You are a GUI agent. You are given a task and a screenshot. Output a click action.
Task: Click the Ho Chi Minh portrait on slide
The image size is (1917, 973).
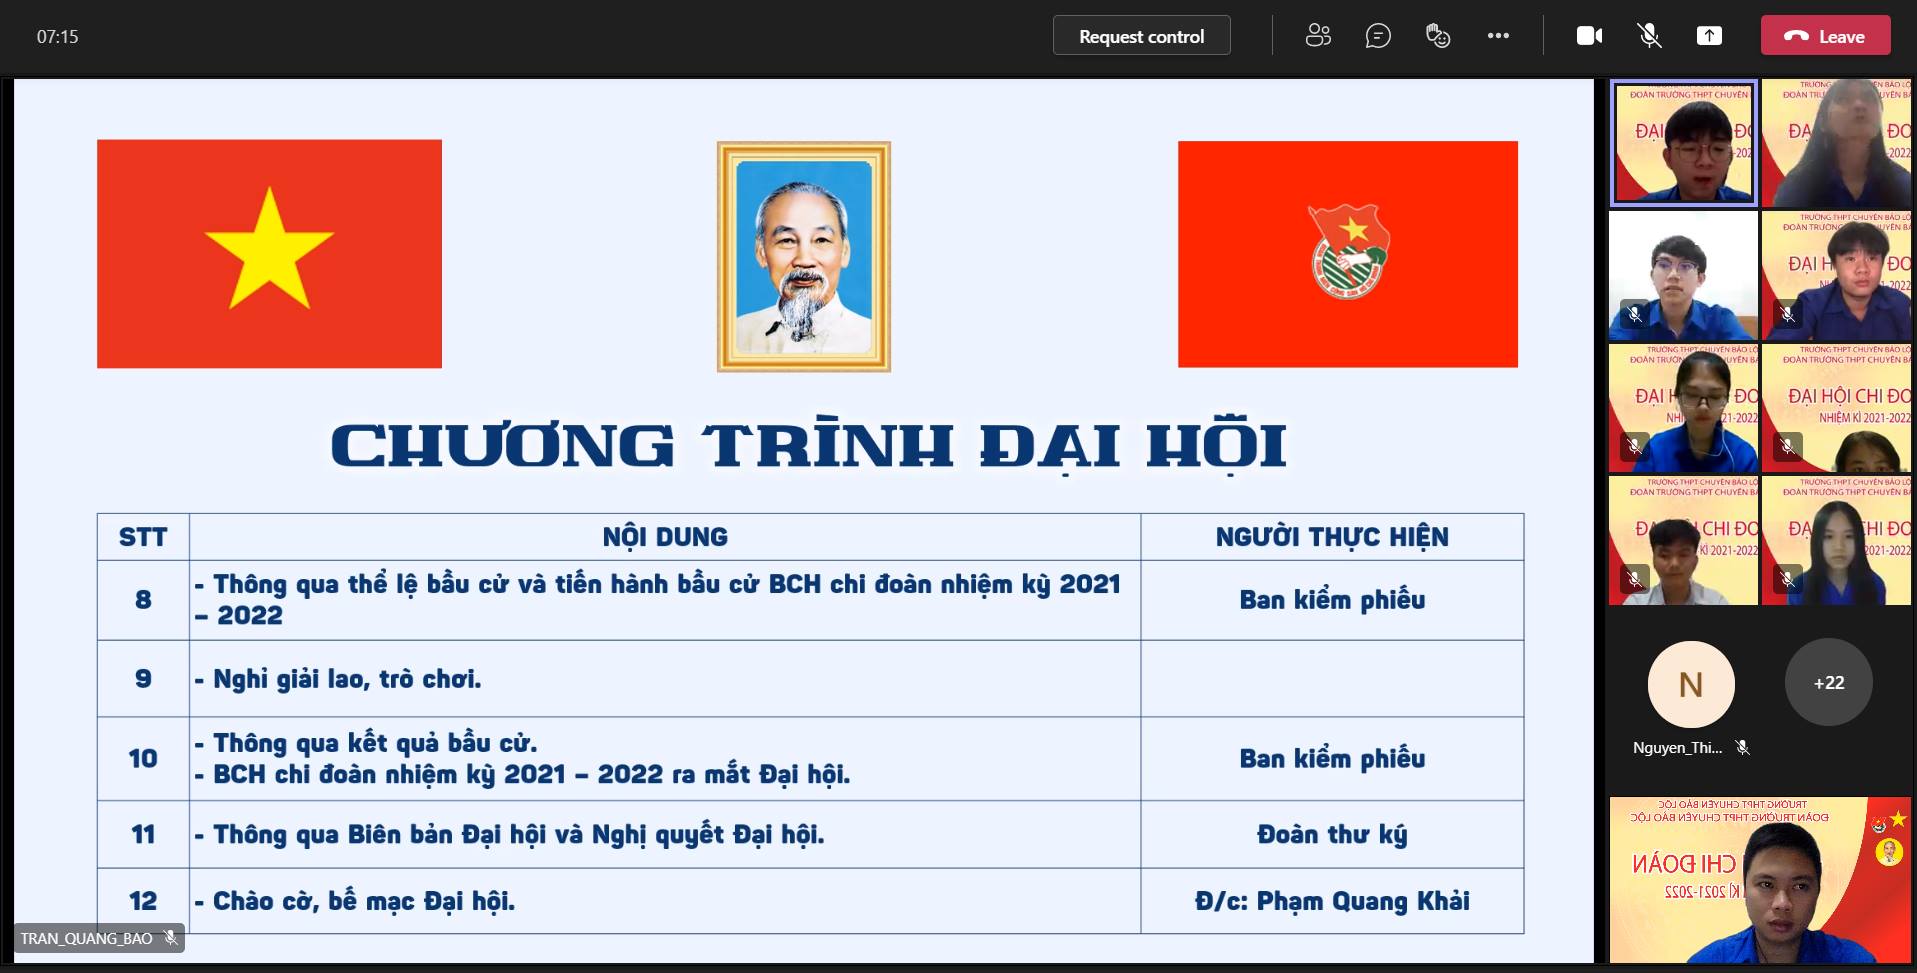(x=803, y=256)
